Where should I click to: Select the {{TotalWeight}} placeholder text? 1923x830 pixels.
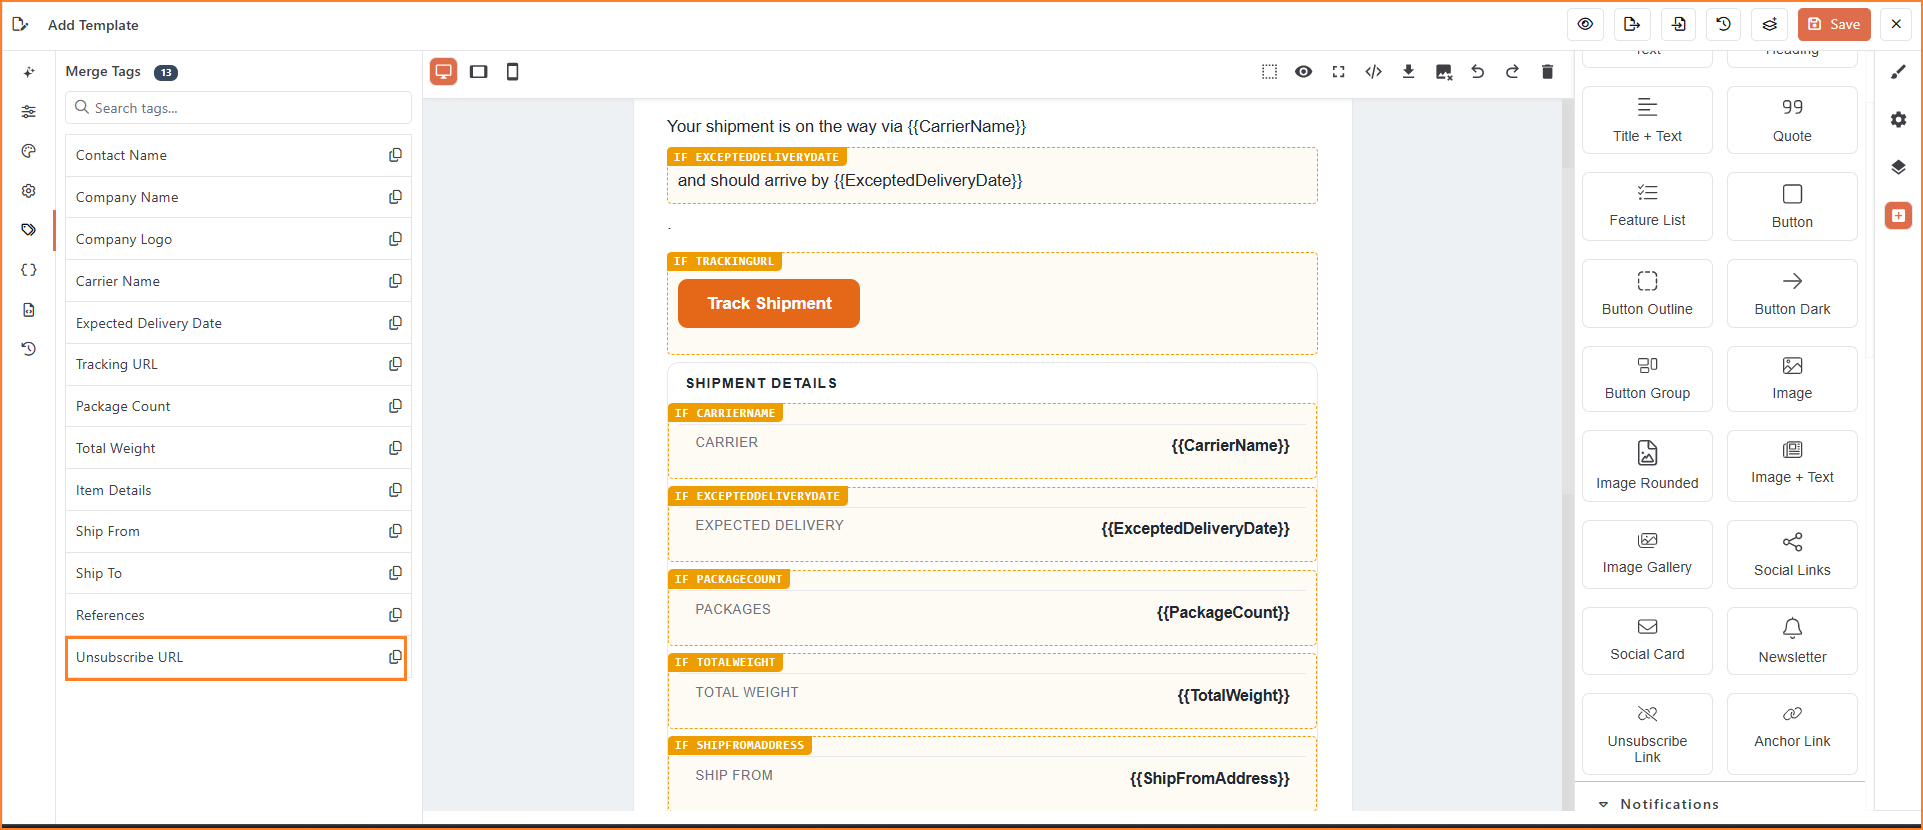click(x=1233, y=696)
